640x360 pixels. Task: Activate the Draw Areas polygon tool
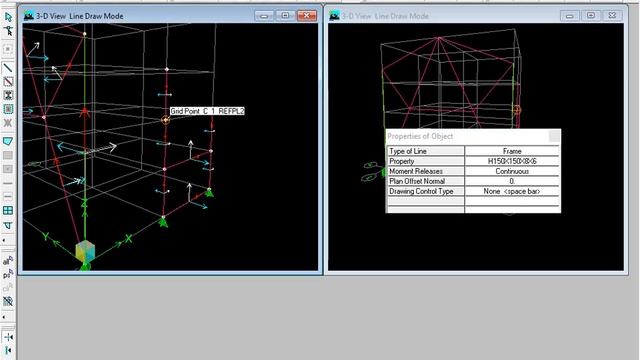(x=8, y=141)
